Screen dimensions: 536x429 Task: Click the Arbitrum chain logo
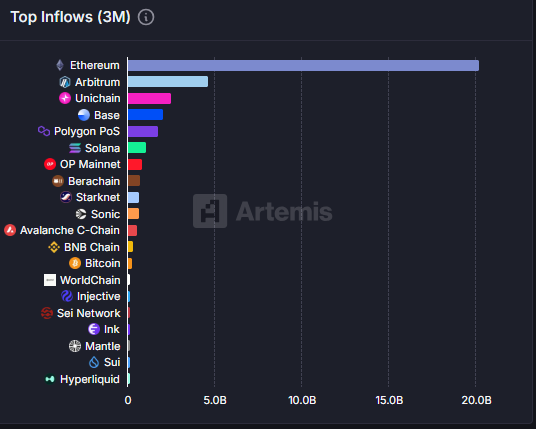65,82
